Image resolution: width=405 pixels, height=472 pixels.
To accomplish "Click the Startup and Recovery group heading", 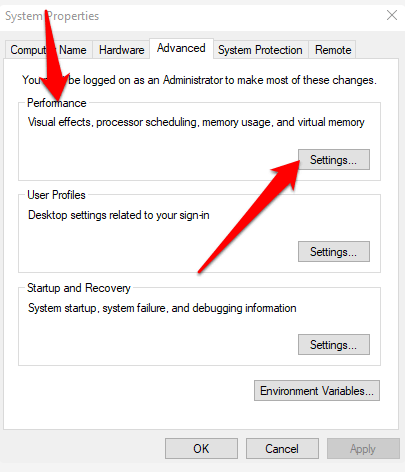I will (79, 288).
